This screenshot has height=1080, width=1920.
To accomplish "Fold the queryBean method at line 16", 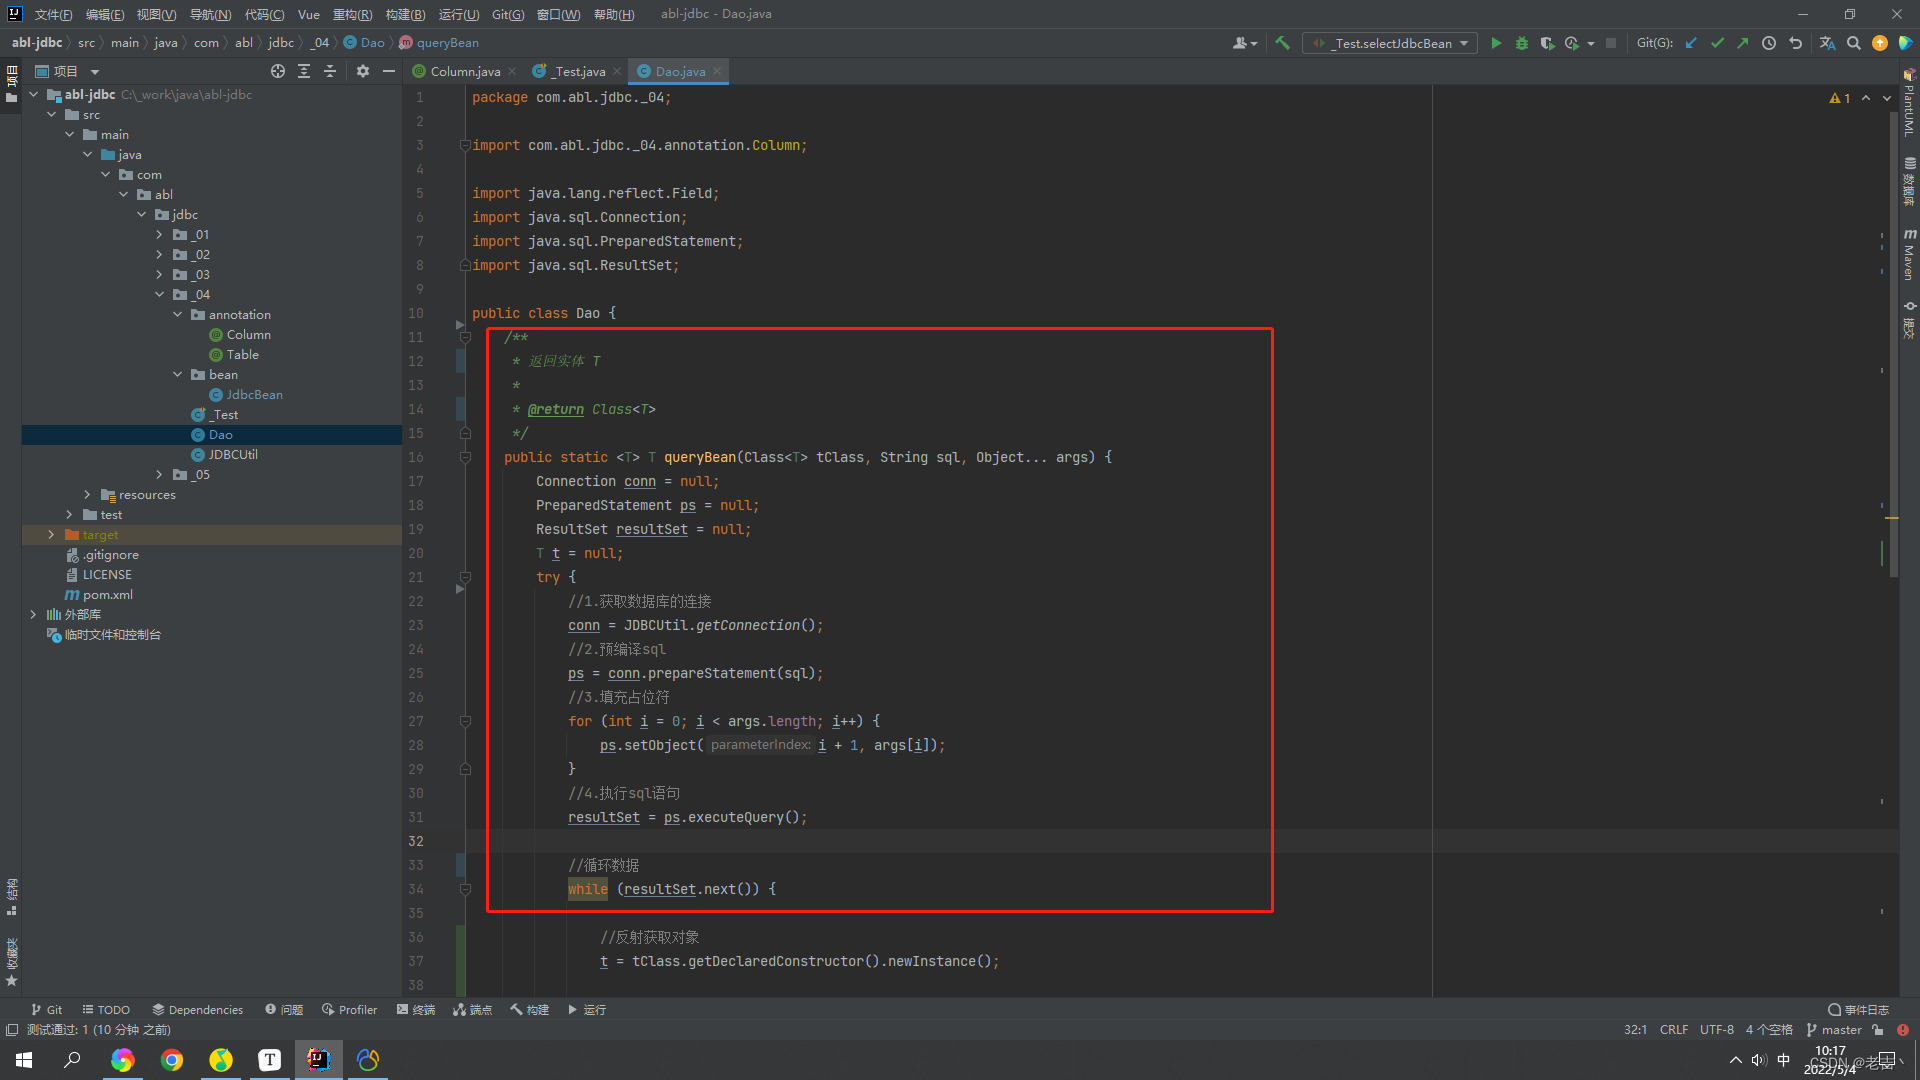I will tap(465, 457).
